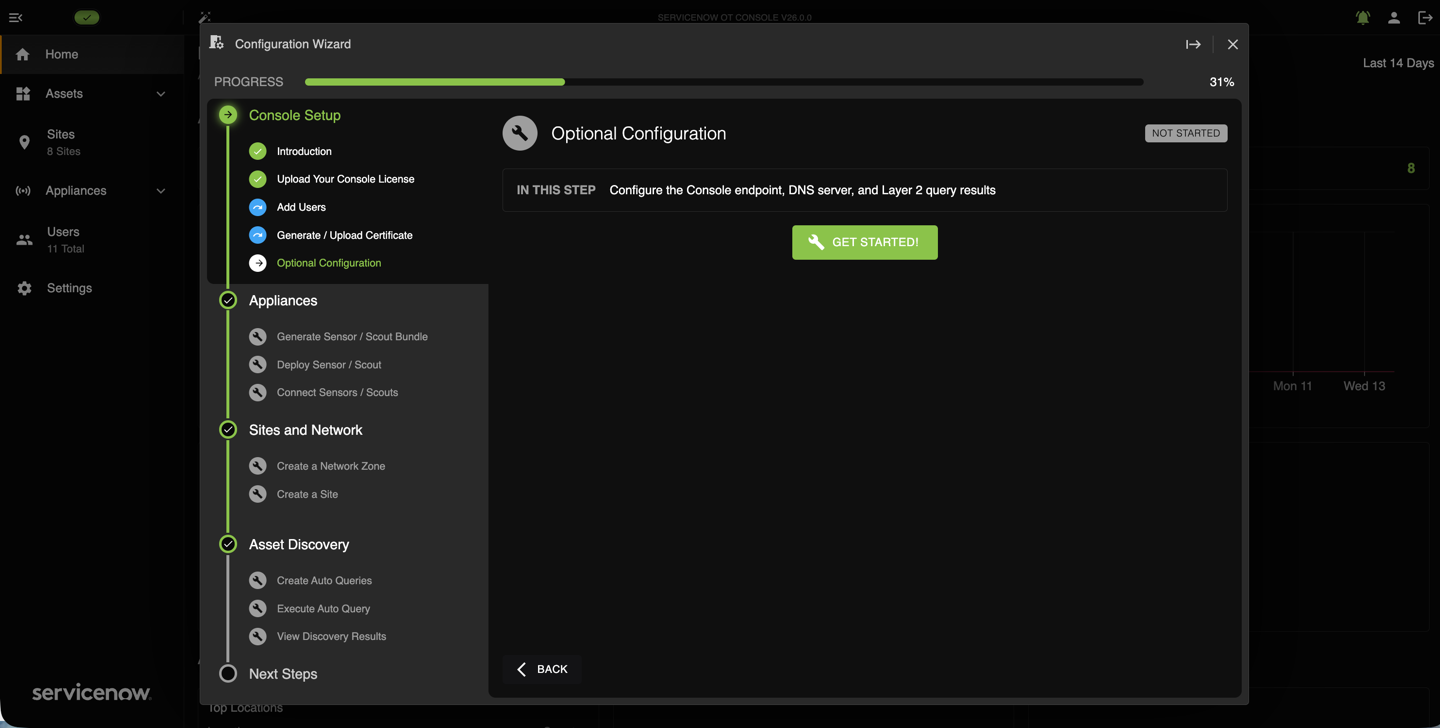Select Create a Network Zone step
Viewport: 1440px width, 728px height.
click(x=331, y=466)
